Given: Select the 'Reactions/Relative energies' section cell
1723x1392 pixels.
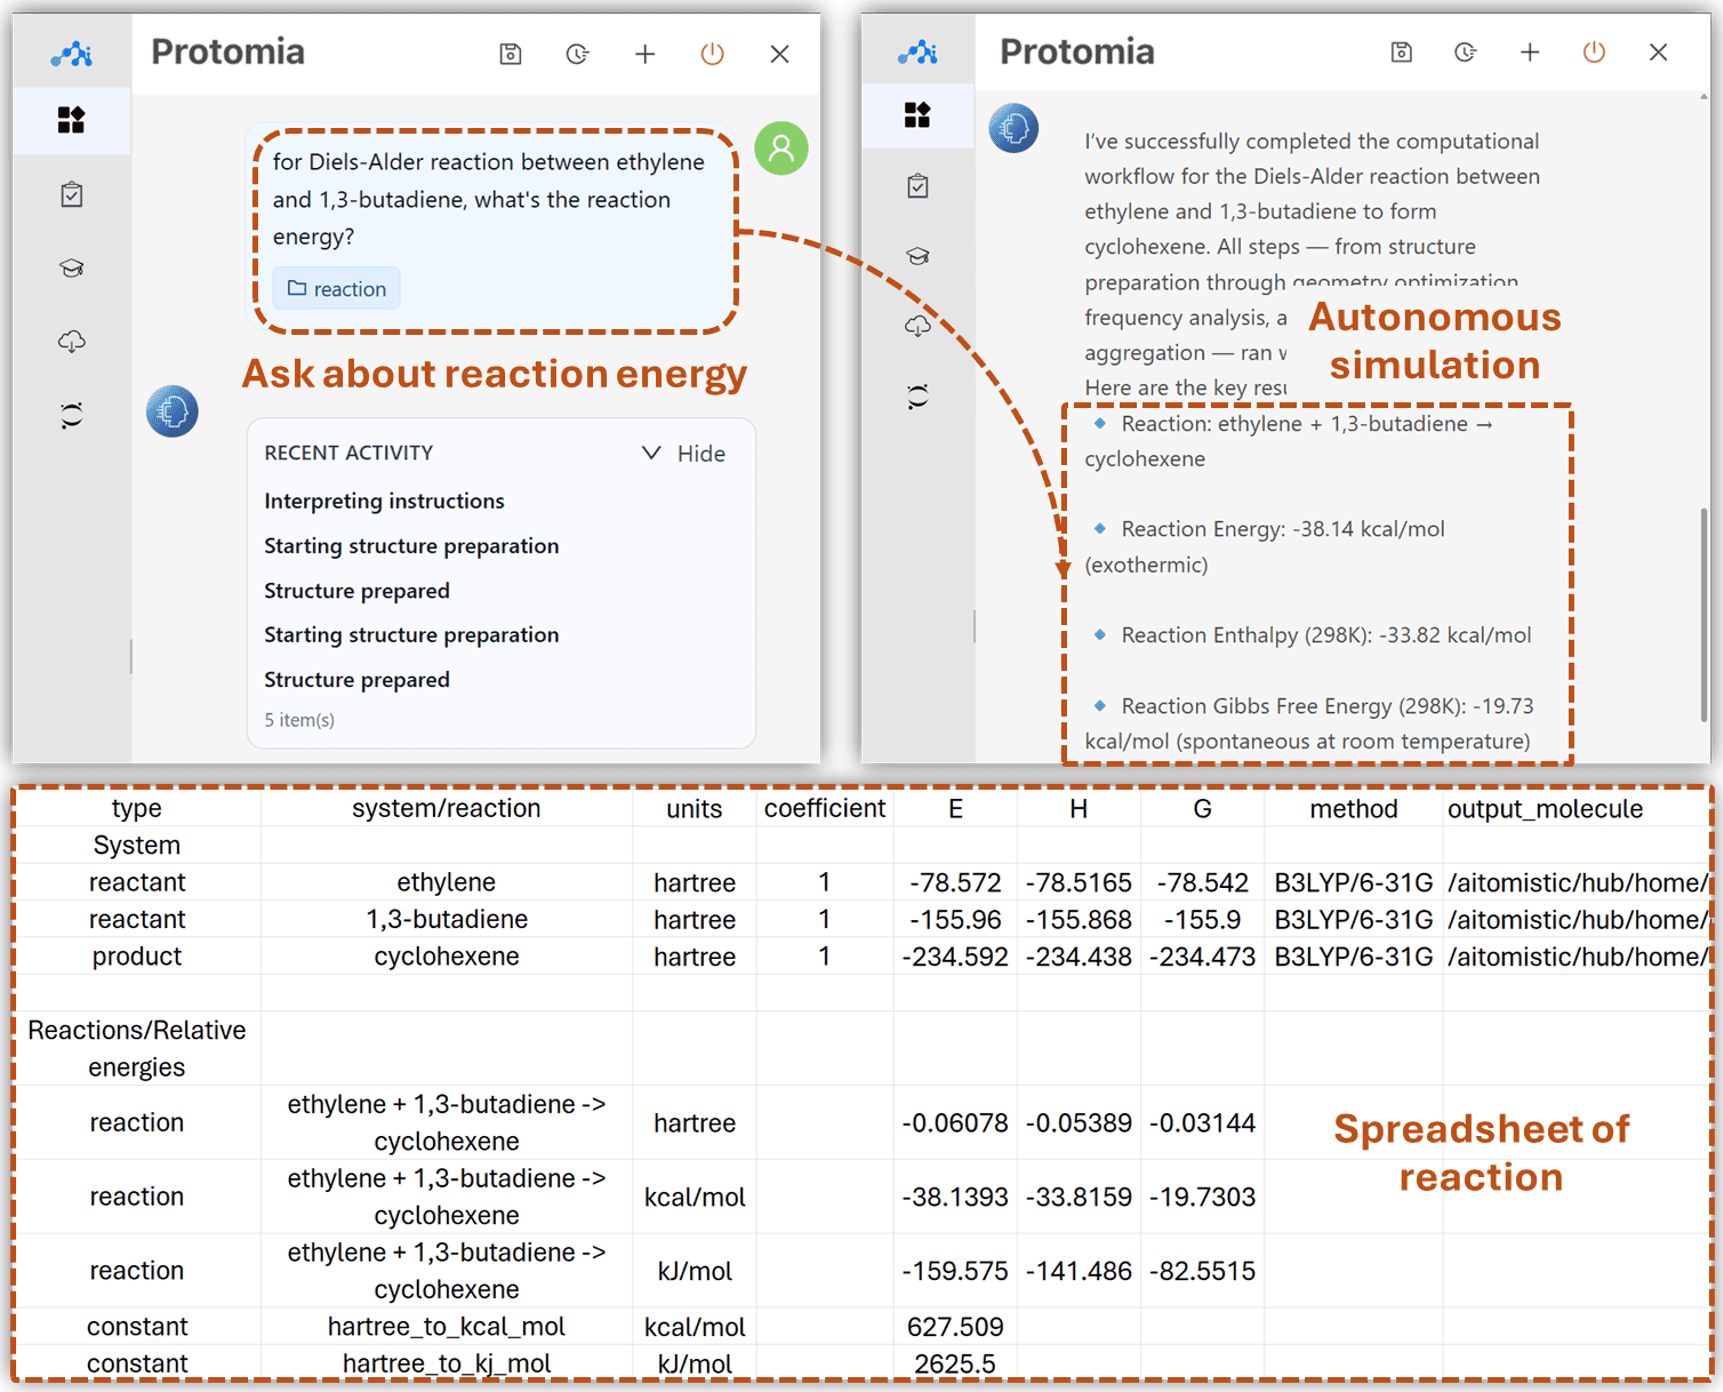Looking at the screenshot, I should coord(137,1049).
